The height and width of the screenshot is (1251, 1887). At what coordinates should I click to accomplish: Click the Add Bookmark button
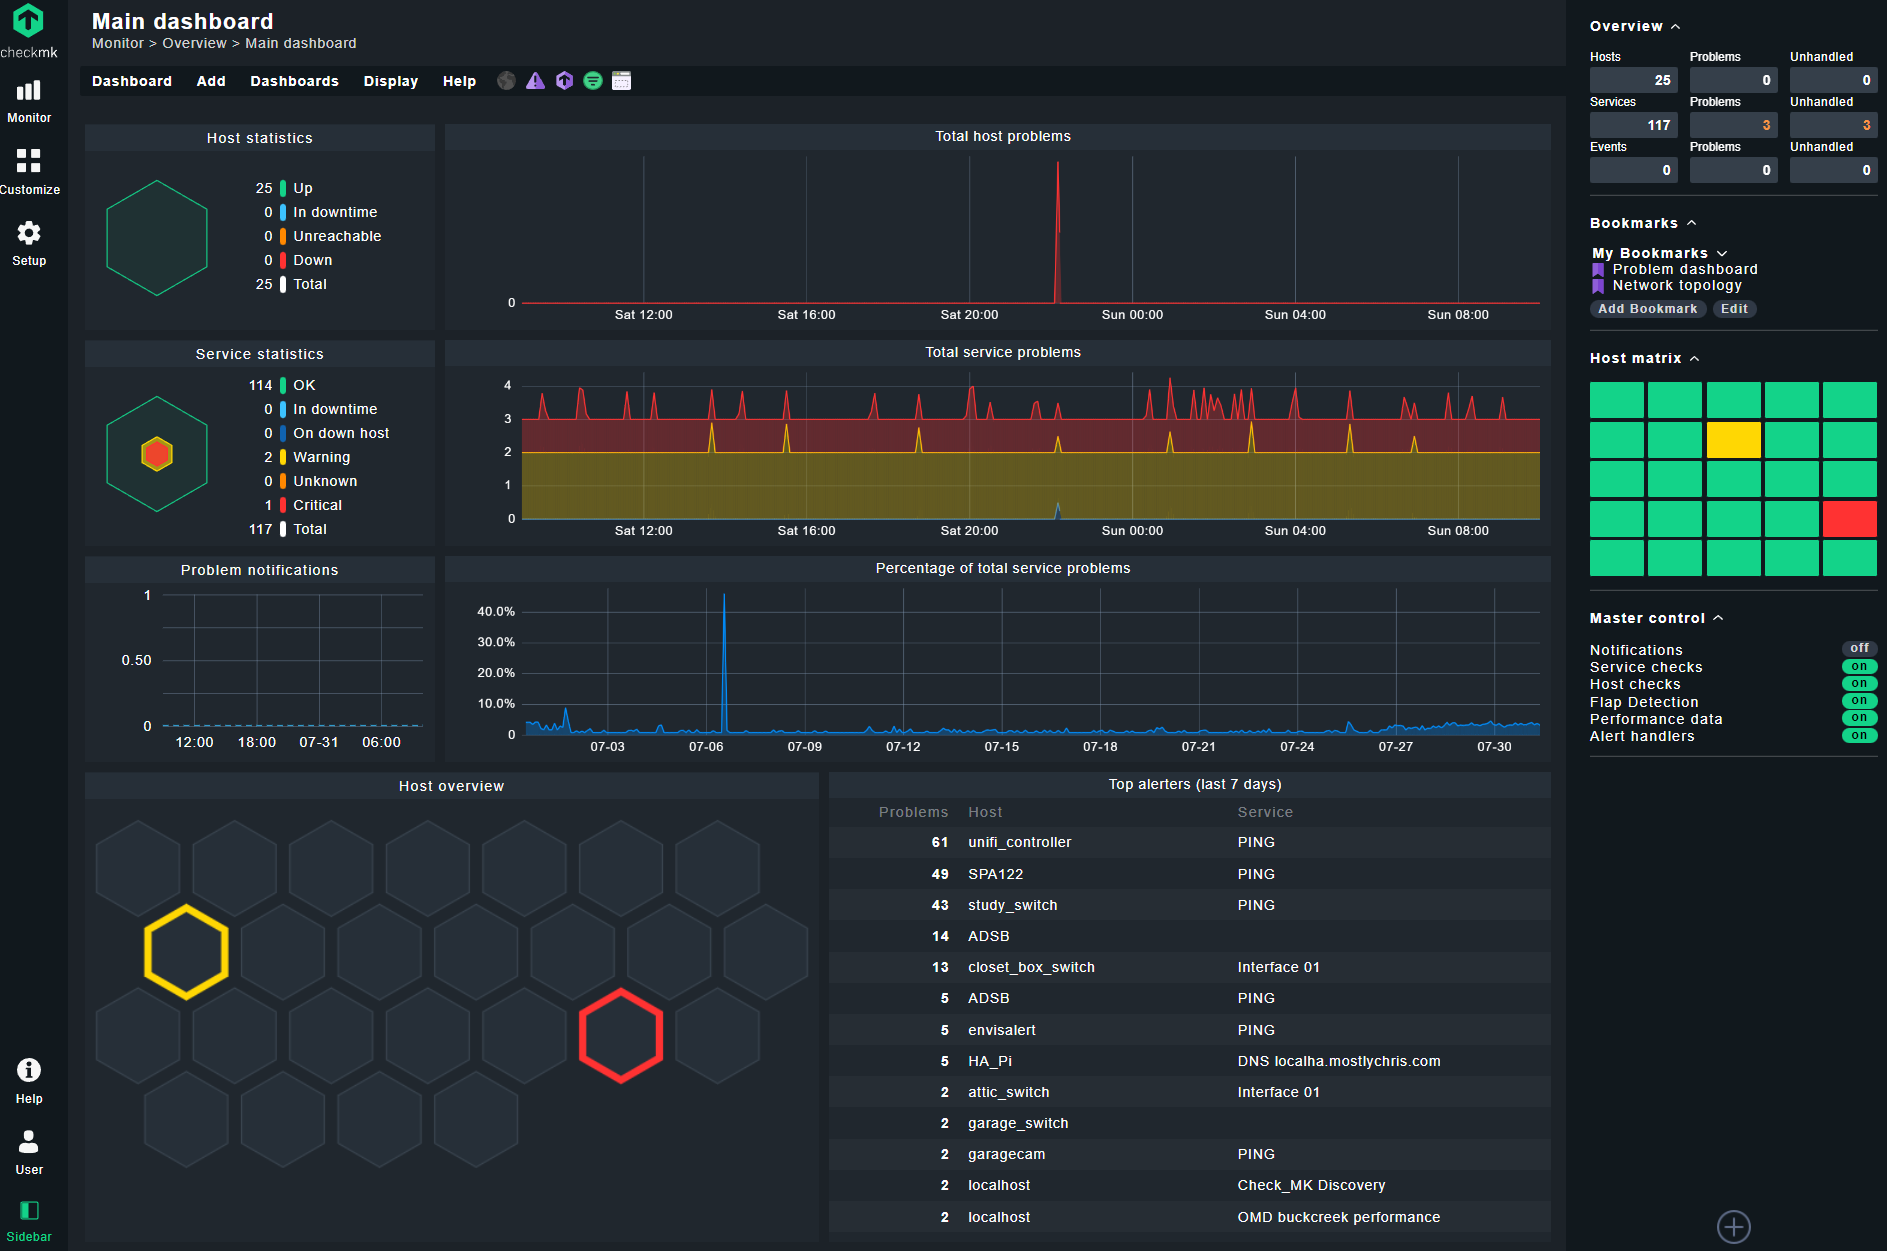point(1647,309)
